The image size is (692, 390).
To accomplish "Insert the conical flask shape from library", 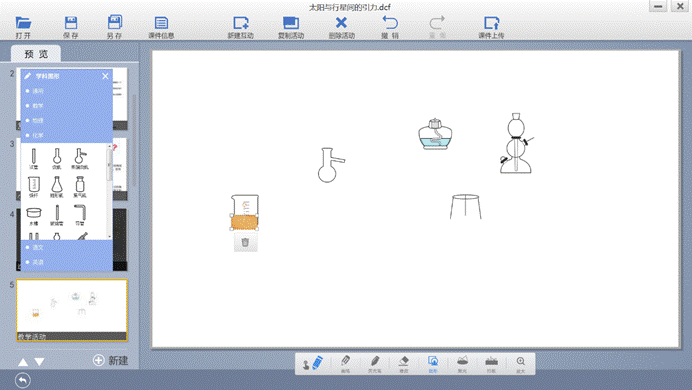I will click(x=56, y=187).
